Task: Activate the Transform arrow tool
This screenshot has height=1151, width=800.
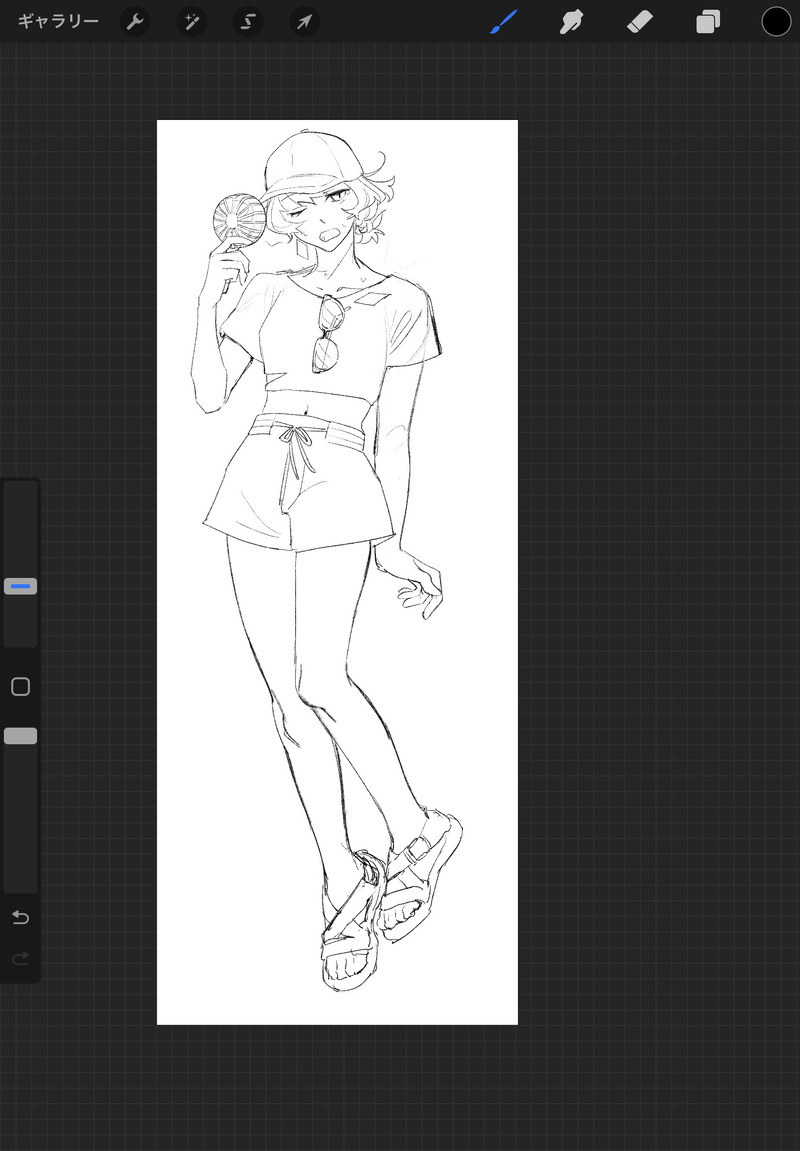Action: (305, 22)
